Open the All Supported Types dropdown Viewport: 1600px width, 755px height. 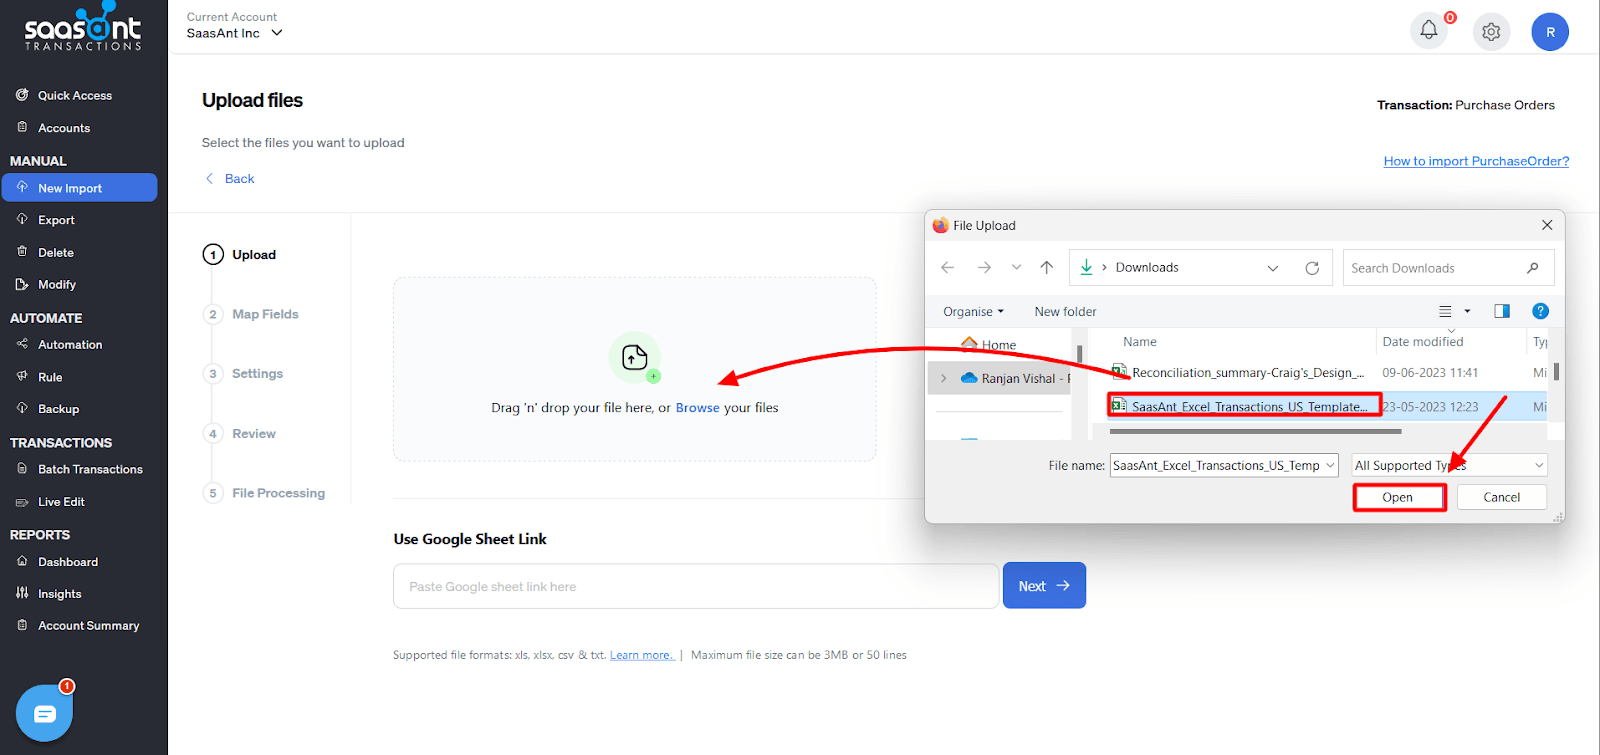coord(1449,465)
